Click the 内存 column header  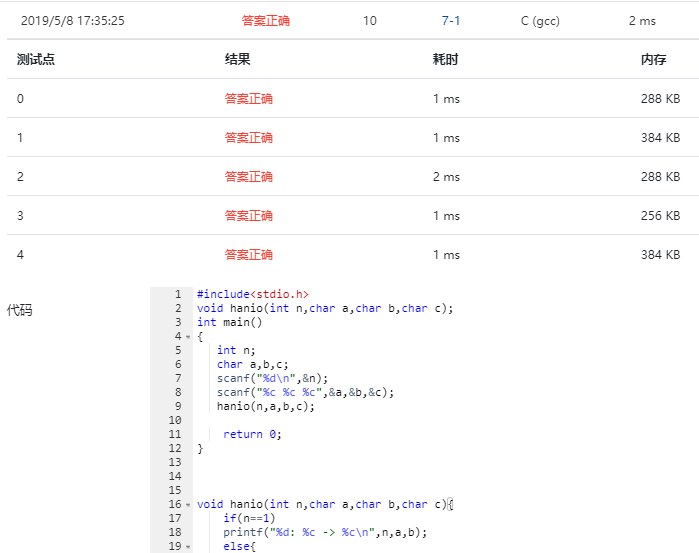654,59
